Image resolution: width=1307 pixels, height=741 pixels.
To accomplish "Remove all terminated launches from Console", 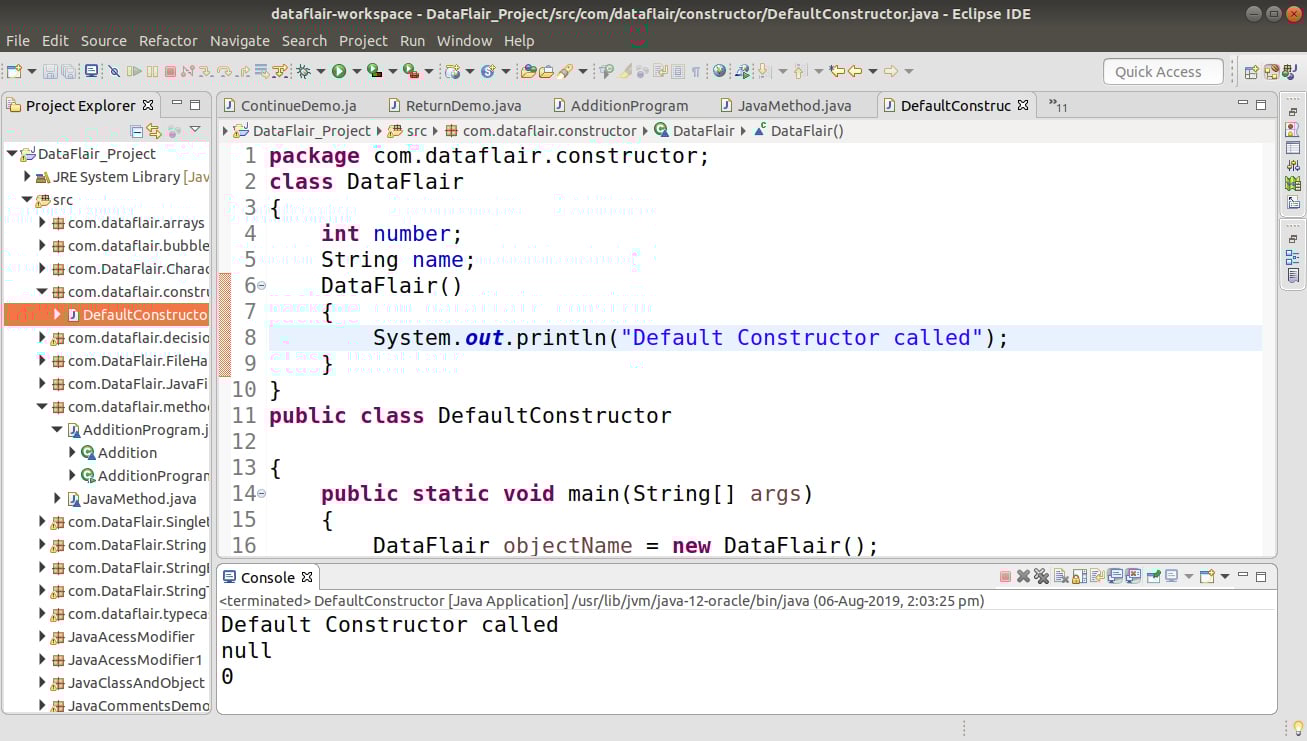I will [1041, 576].
